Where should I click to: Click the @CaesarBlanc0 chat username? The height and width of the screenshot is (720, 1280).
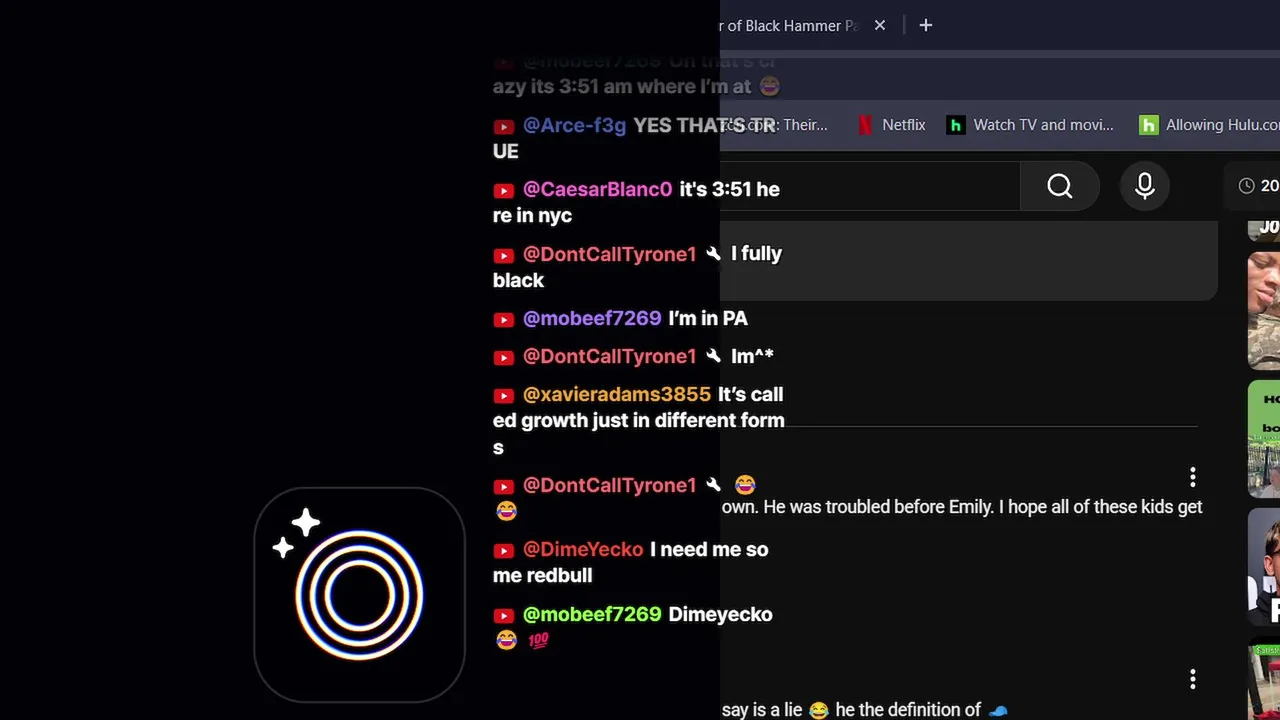[x=597, y=189]
